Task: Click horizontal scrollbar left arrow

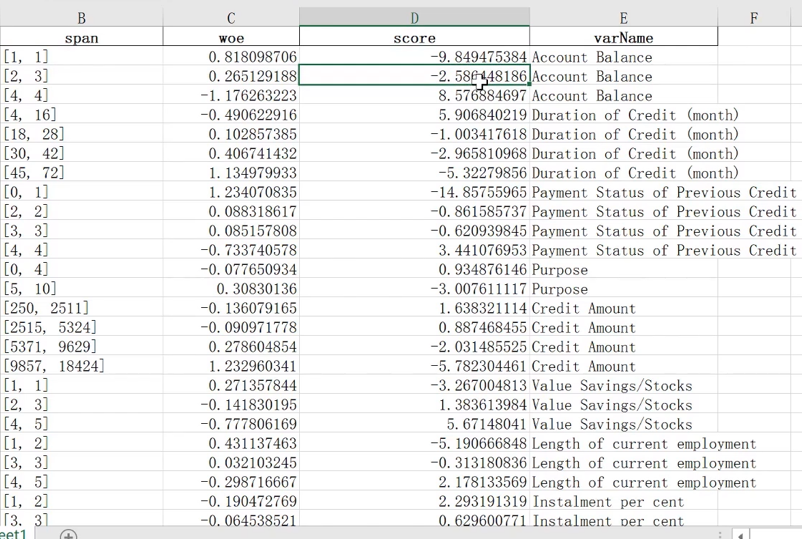Action: (x=740, y=535)
